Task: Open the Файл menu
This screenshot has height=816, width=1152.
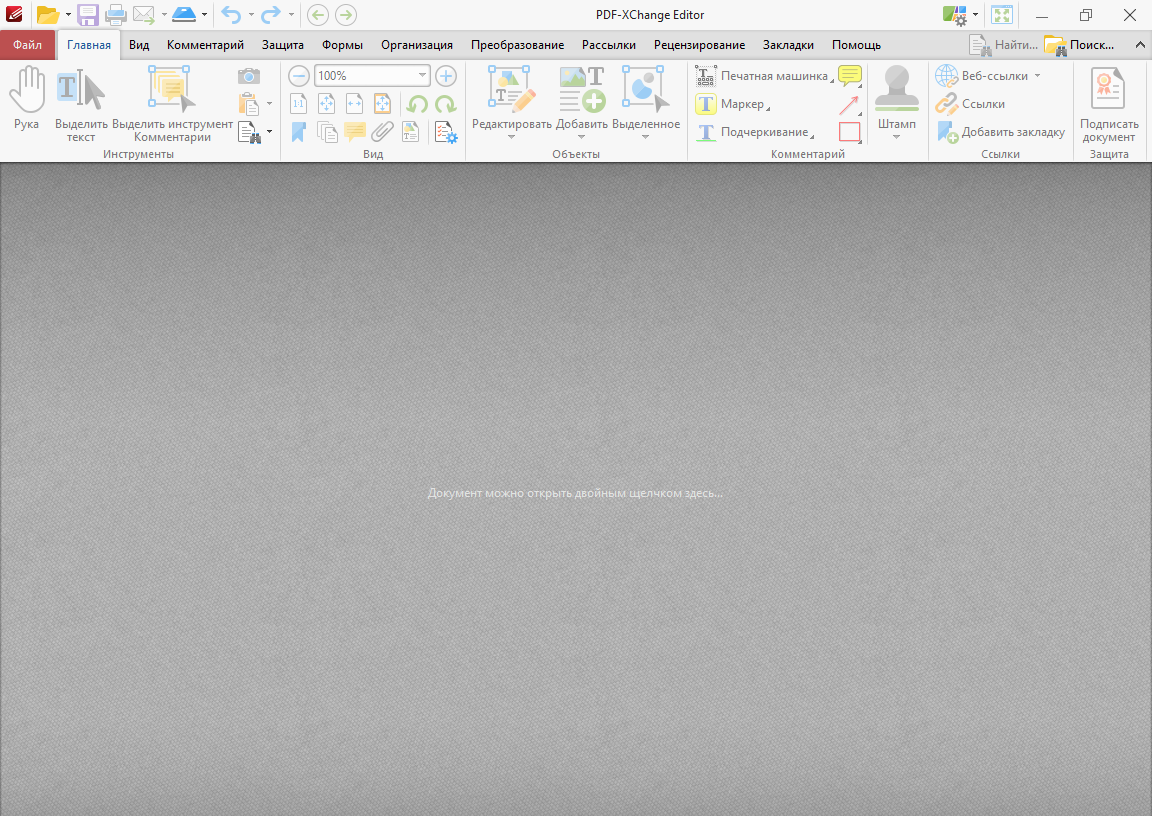Action: [28, 44]
